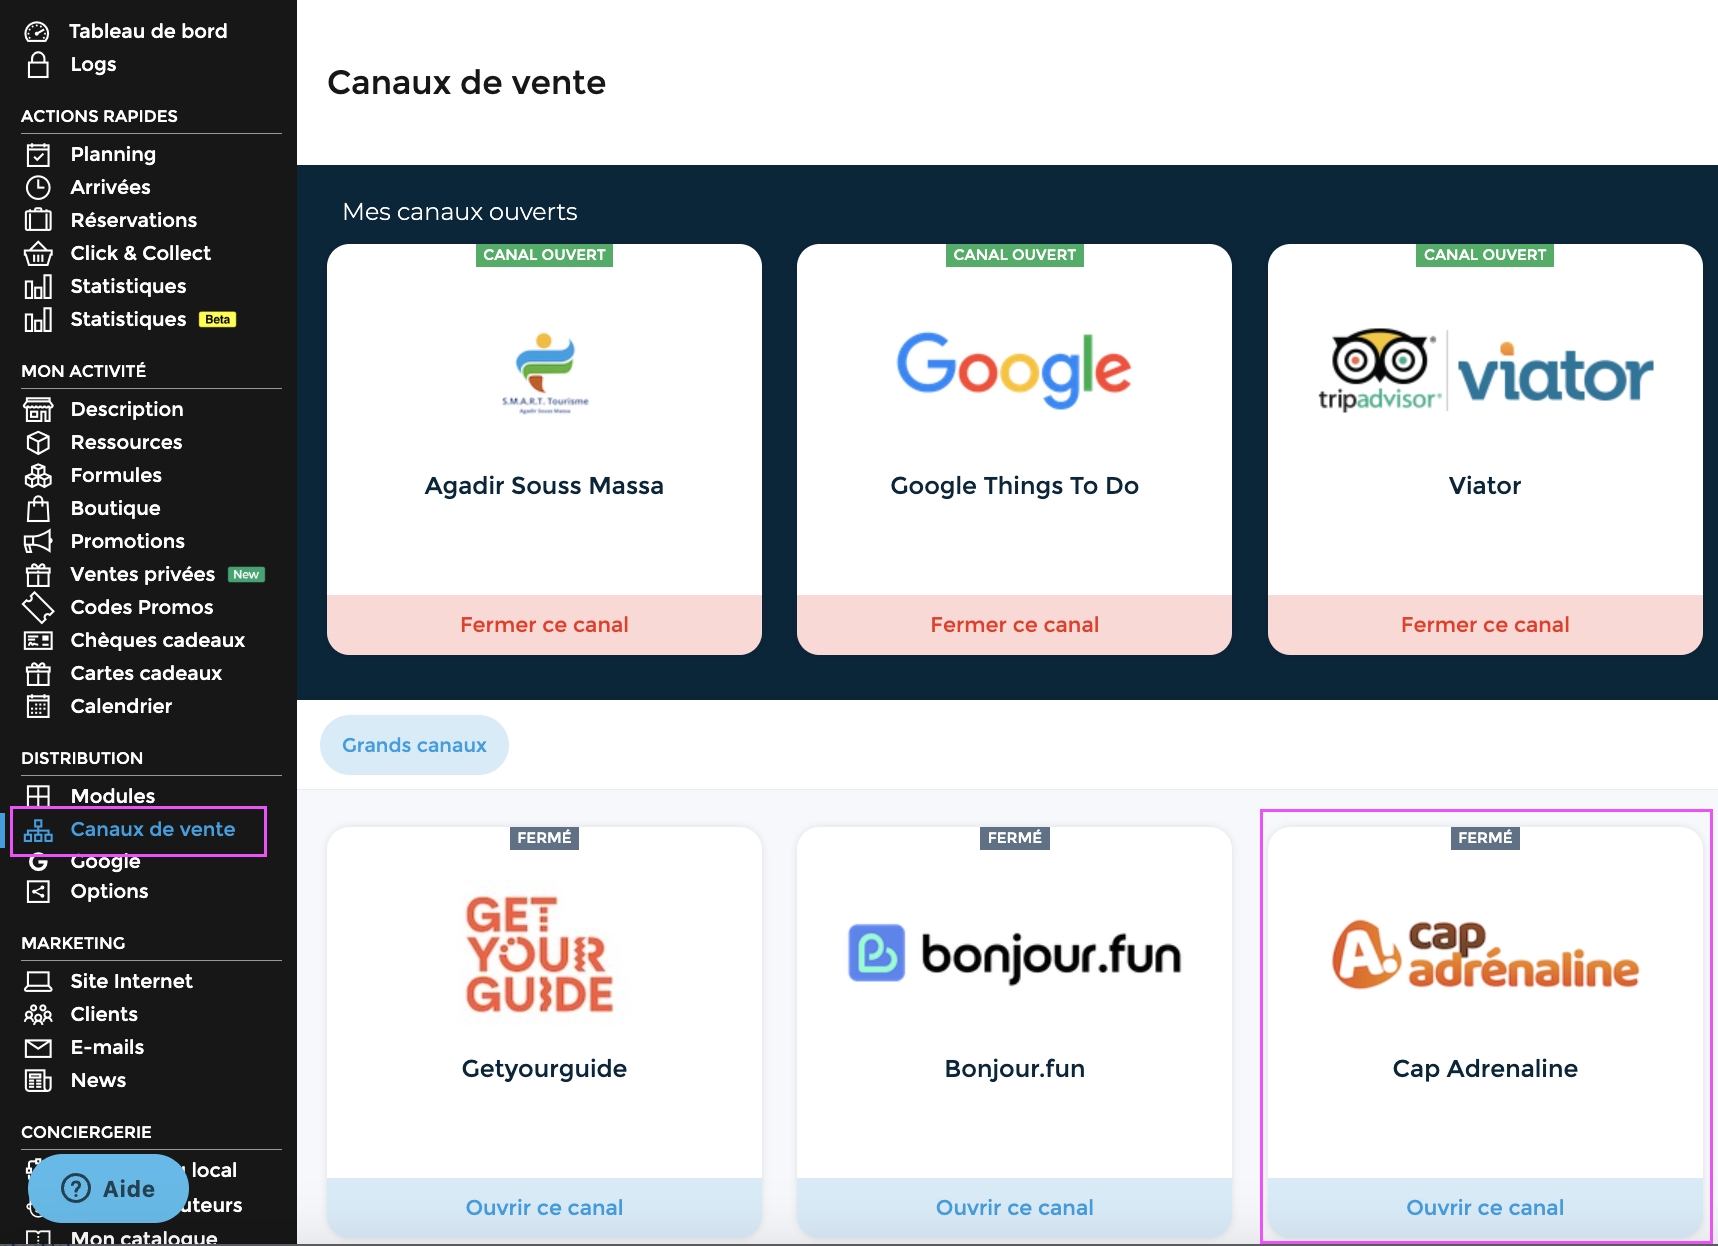Screen dimensions: 1718x1246
Task: Open the Statistiques Beta menu entry
Action: (x=129, y=319)
